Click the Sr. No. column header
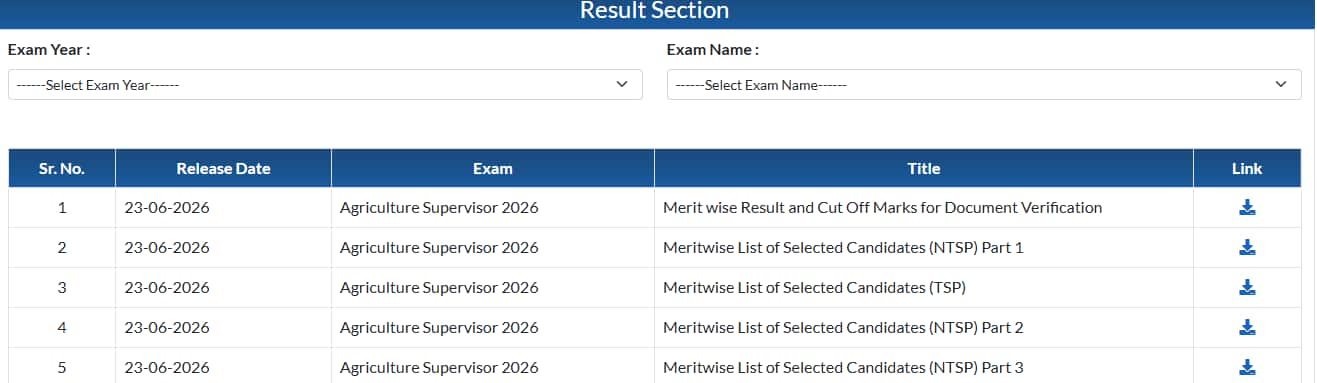Screen dimensions: 1317x383 point(62,168)
